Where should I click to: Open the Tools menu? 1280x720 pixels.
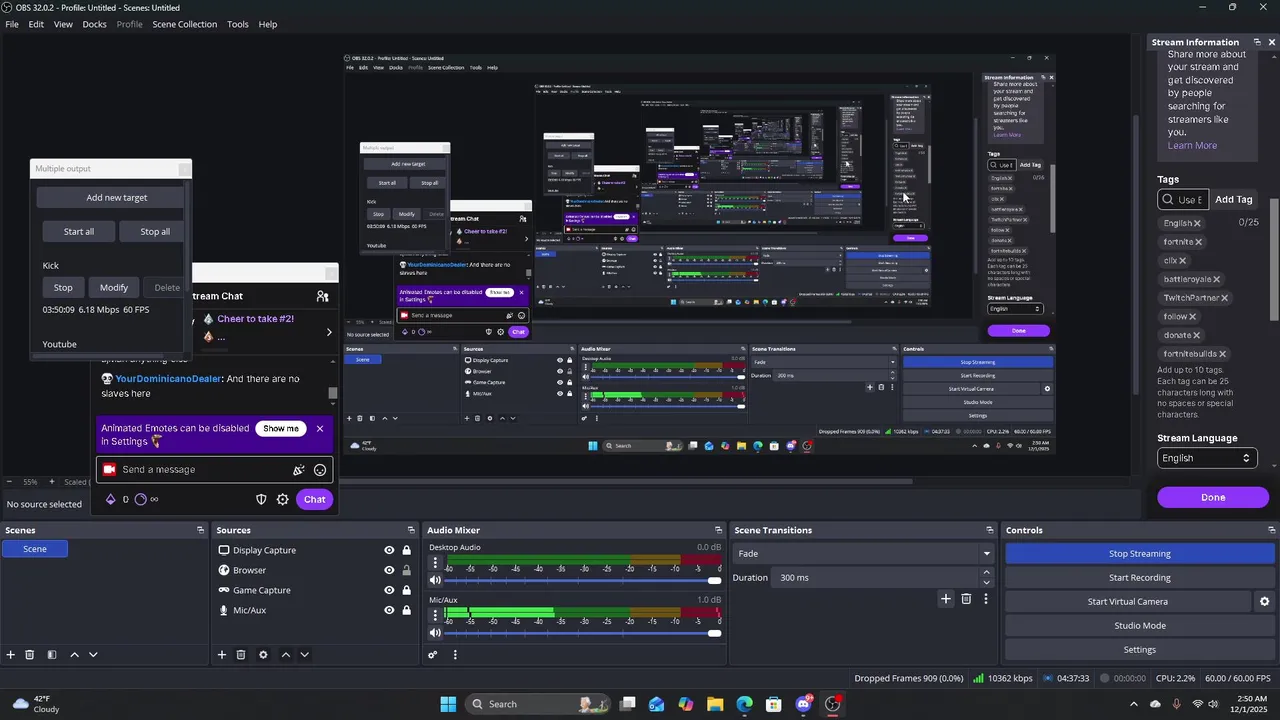click(237, 24)
